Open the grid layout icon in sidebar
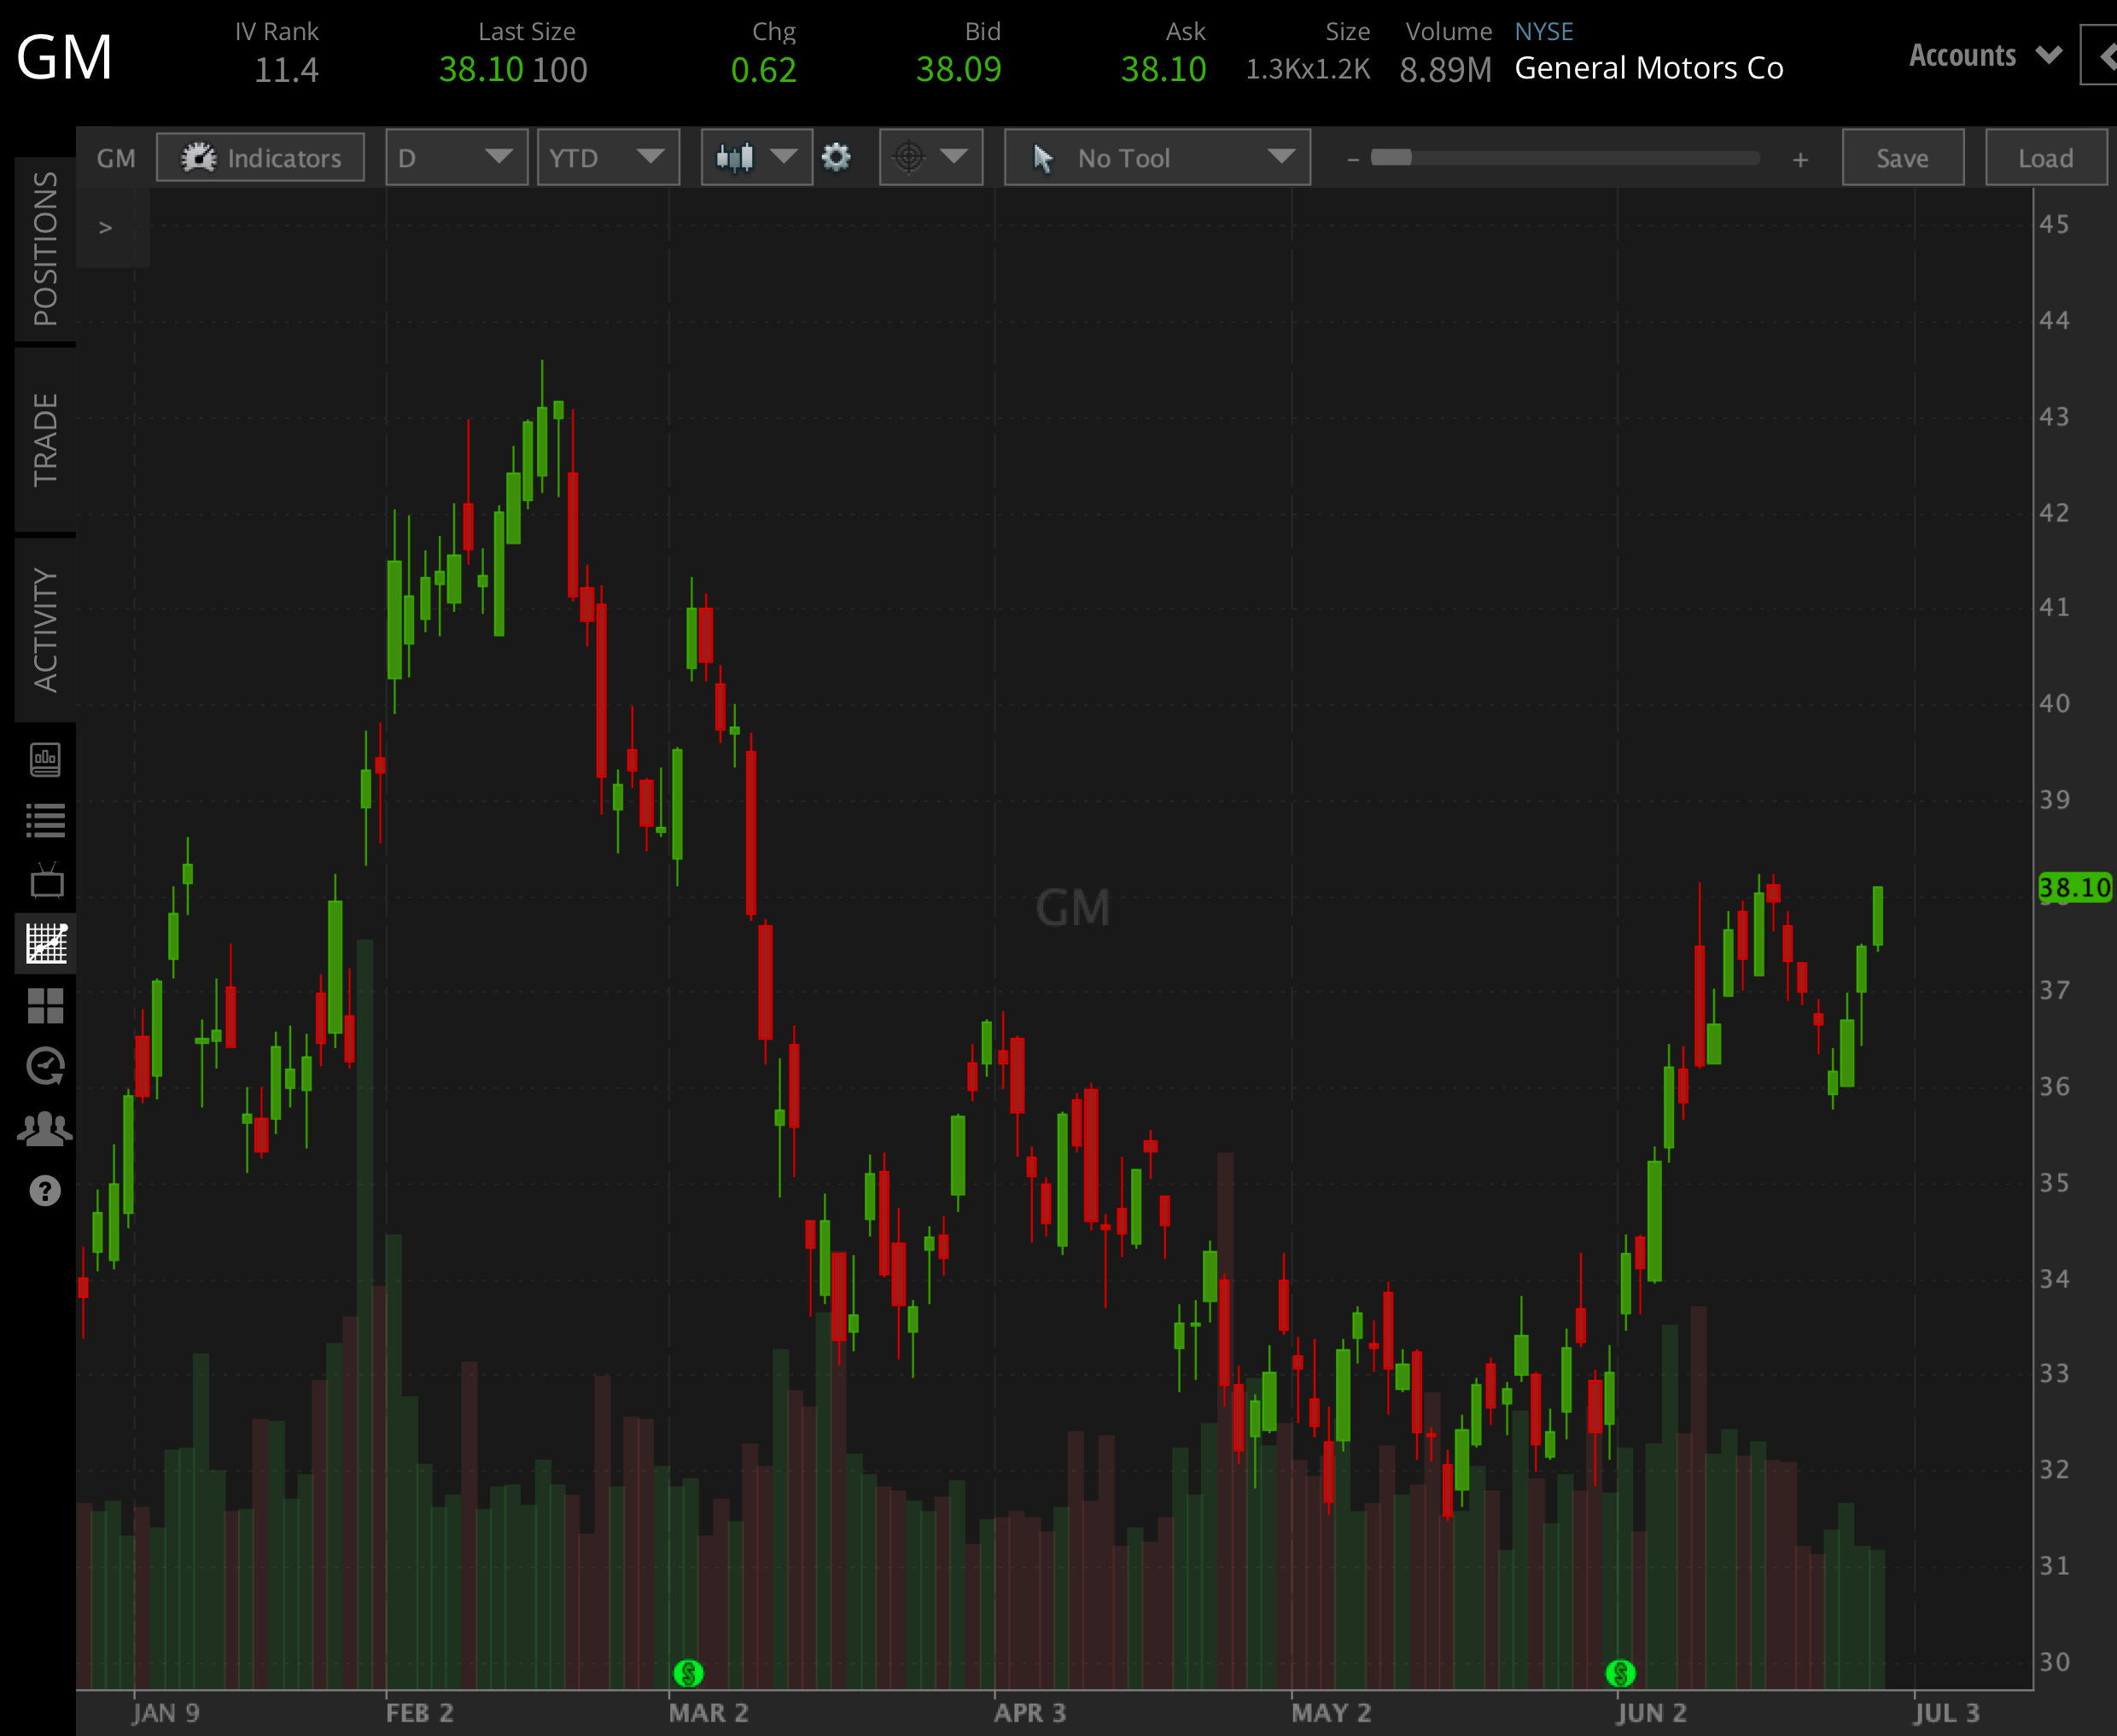 click(44, 1005)
